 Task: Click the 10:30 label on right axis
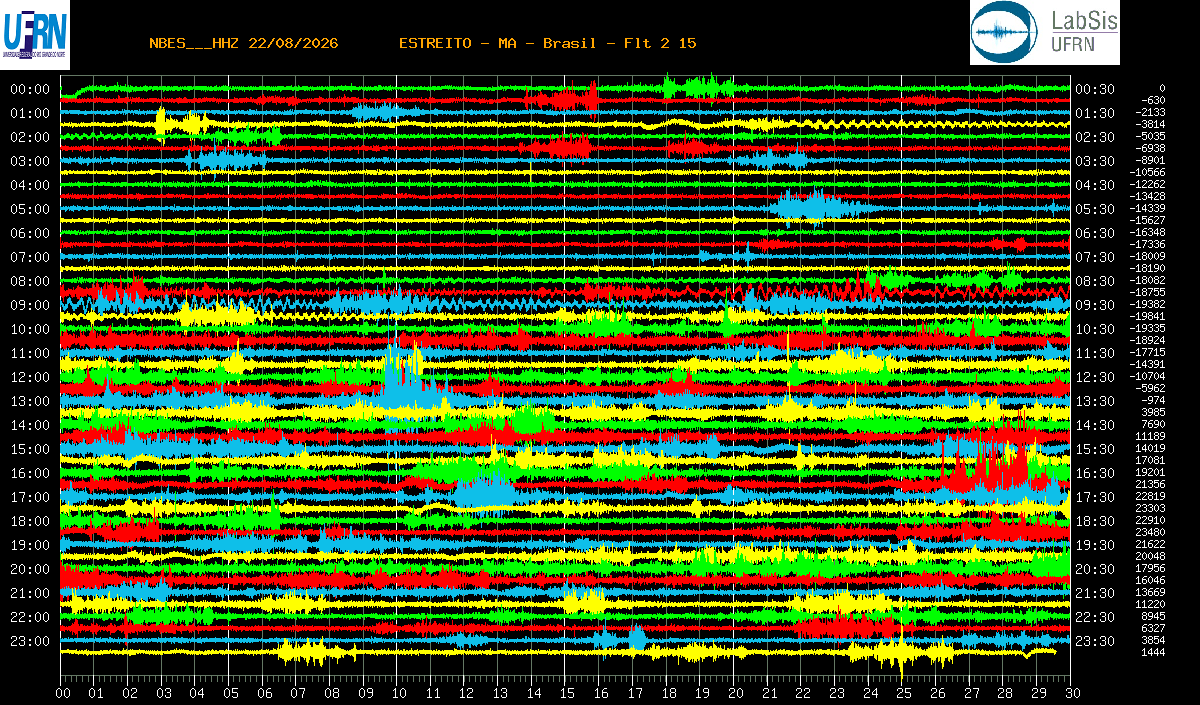(x=1095, y=329)
